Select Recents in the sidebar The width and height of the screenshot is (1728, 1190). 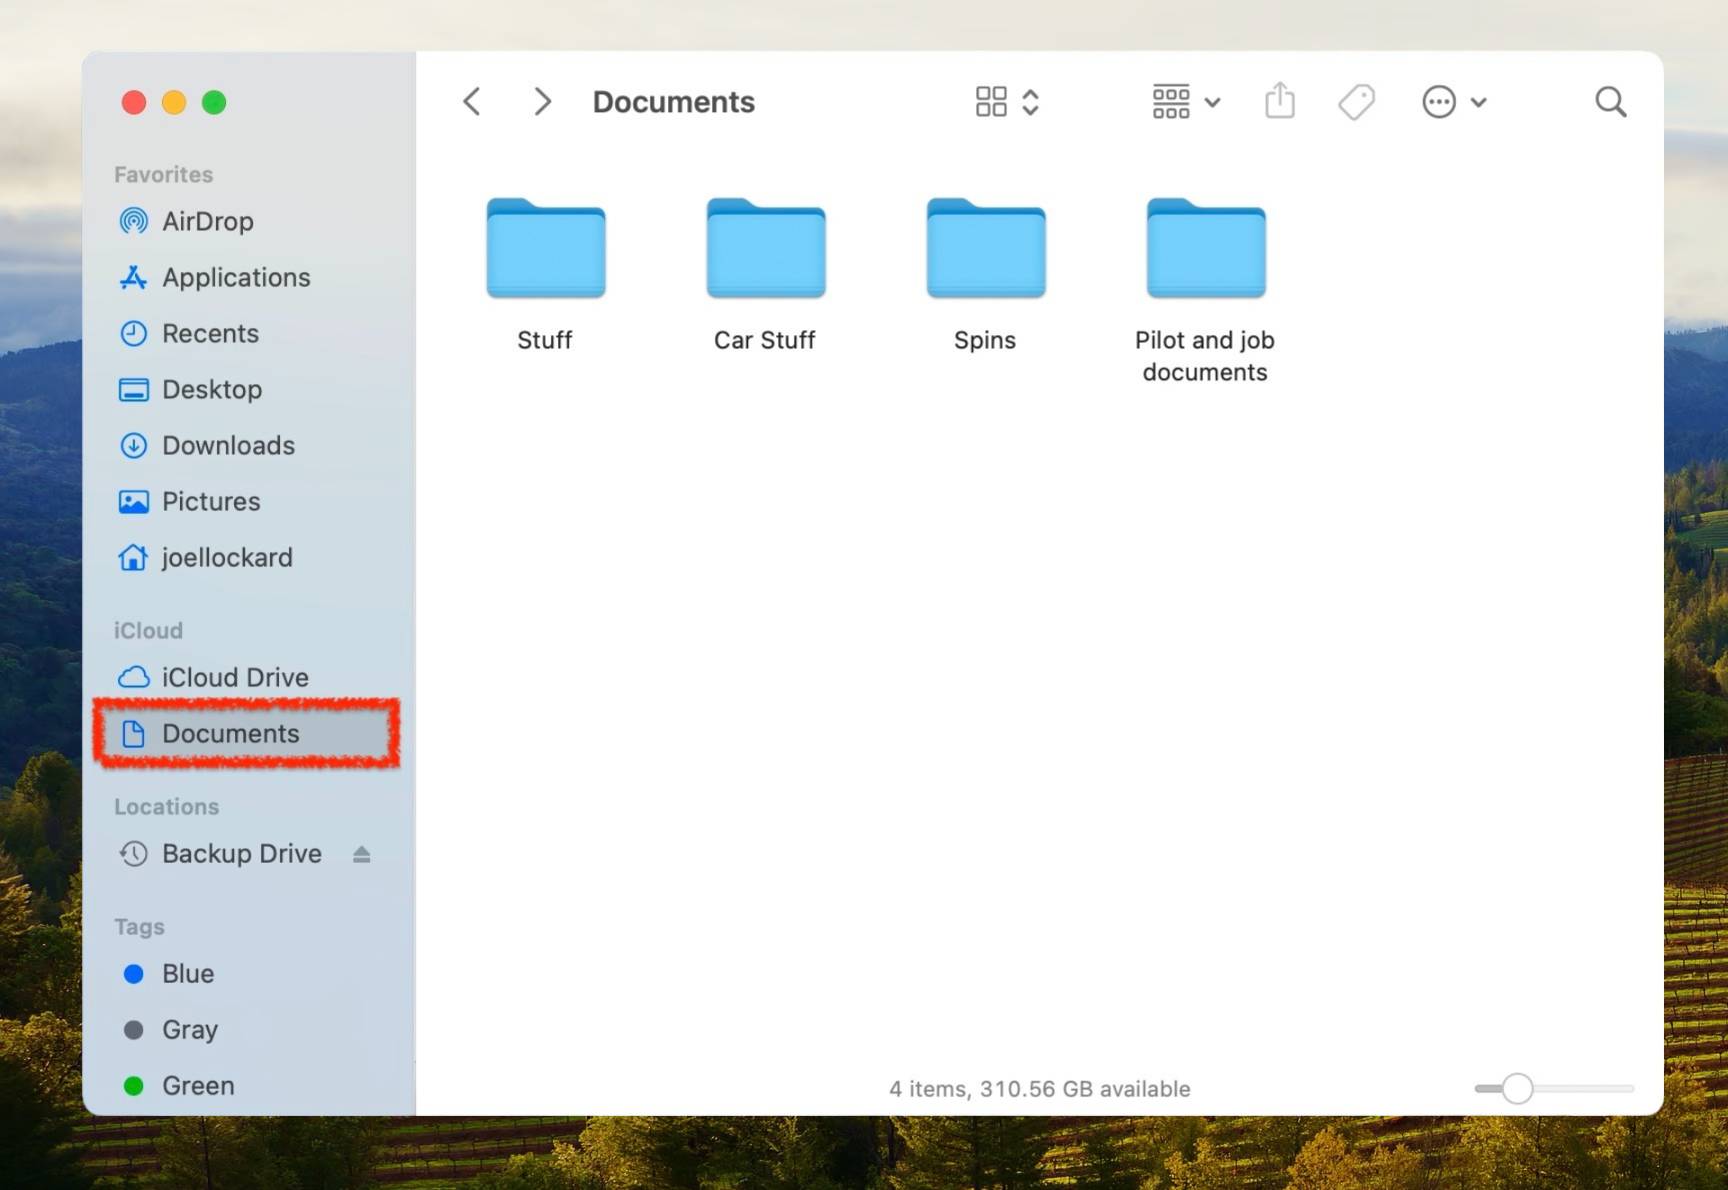pos(211,333)
